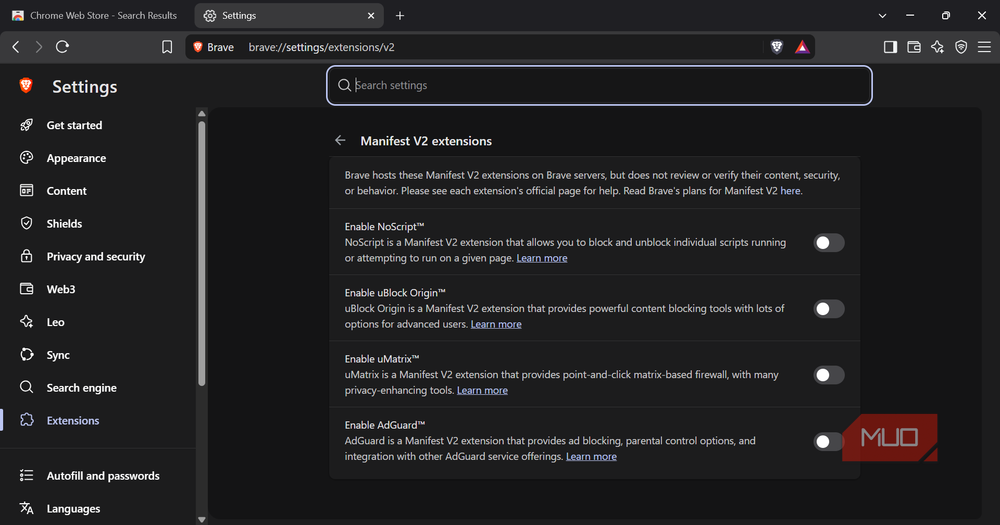Open Get started settings section

(x=74, y=125)
